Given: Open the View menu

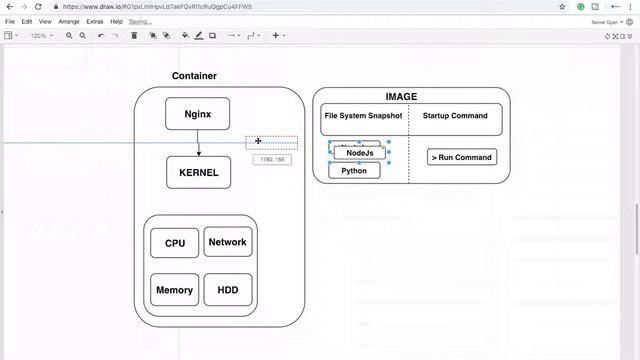Looking at the screenshot, I should click(x=45, y=22).
